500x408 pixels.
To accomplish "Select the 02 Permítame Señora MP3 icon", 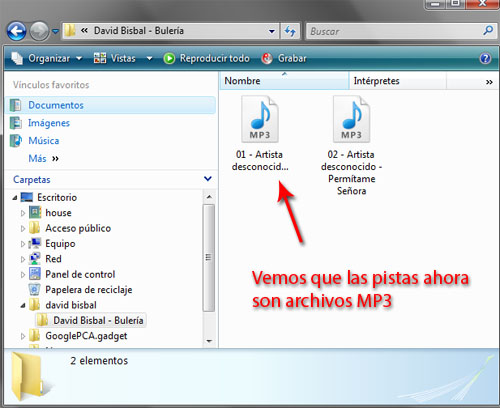I will 351,119.
